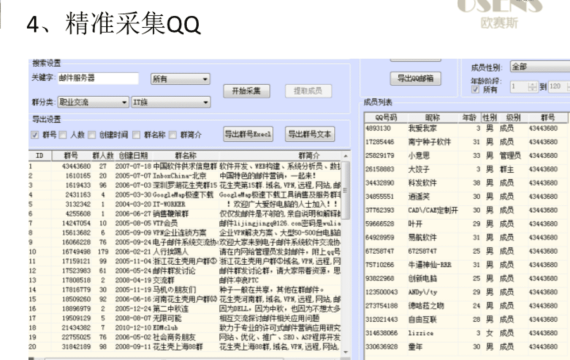Select member row 25829179 小意思 管理员
The image size is (570, 360).
(x=467, y=156)
